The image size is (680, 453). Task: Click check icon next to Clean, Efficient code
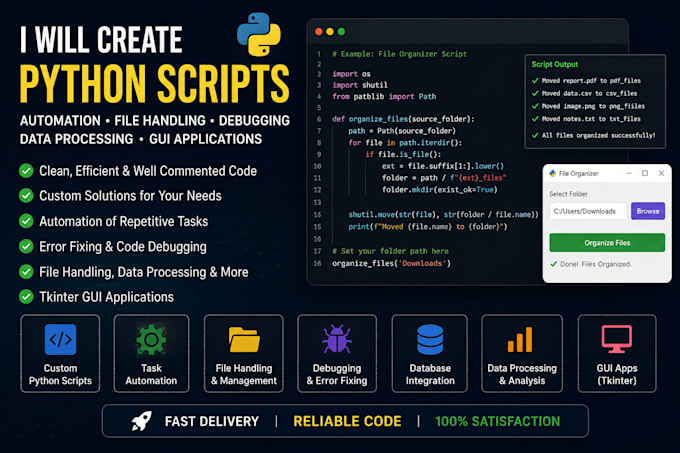click(26, 171)
